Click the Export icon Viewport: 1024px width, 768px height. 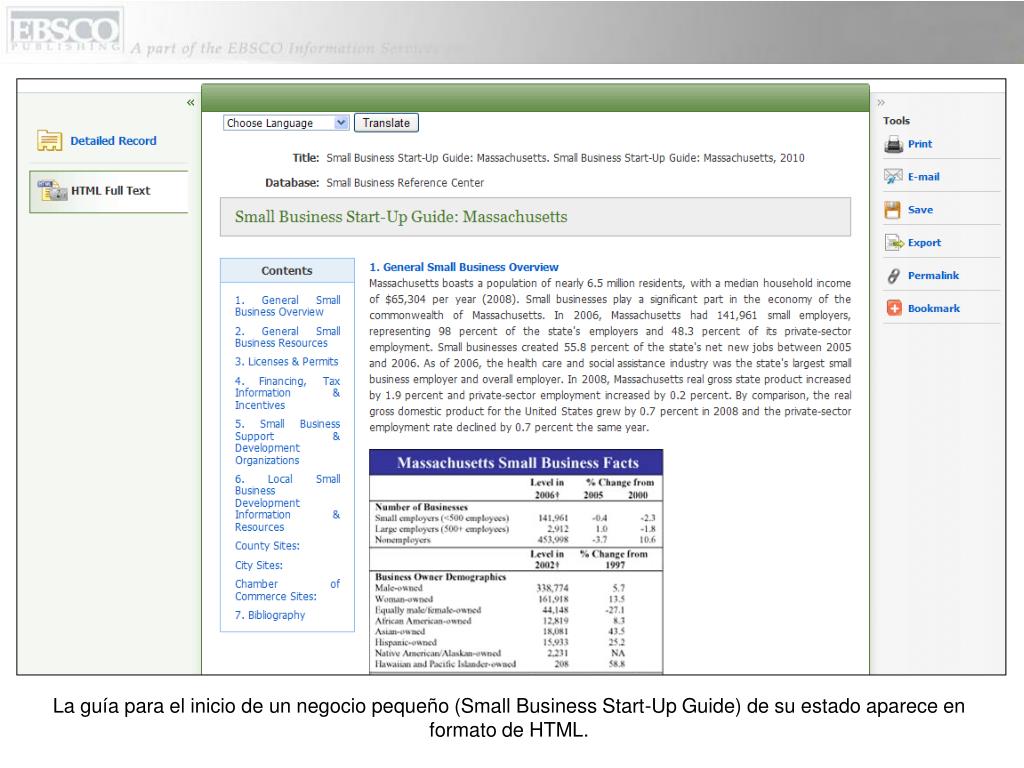893,243
